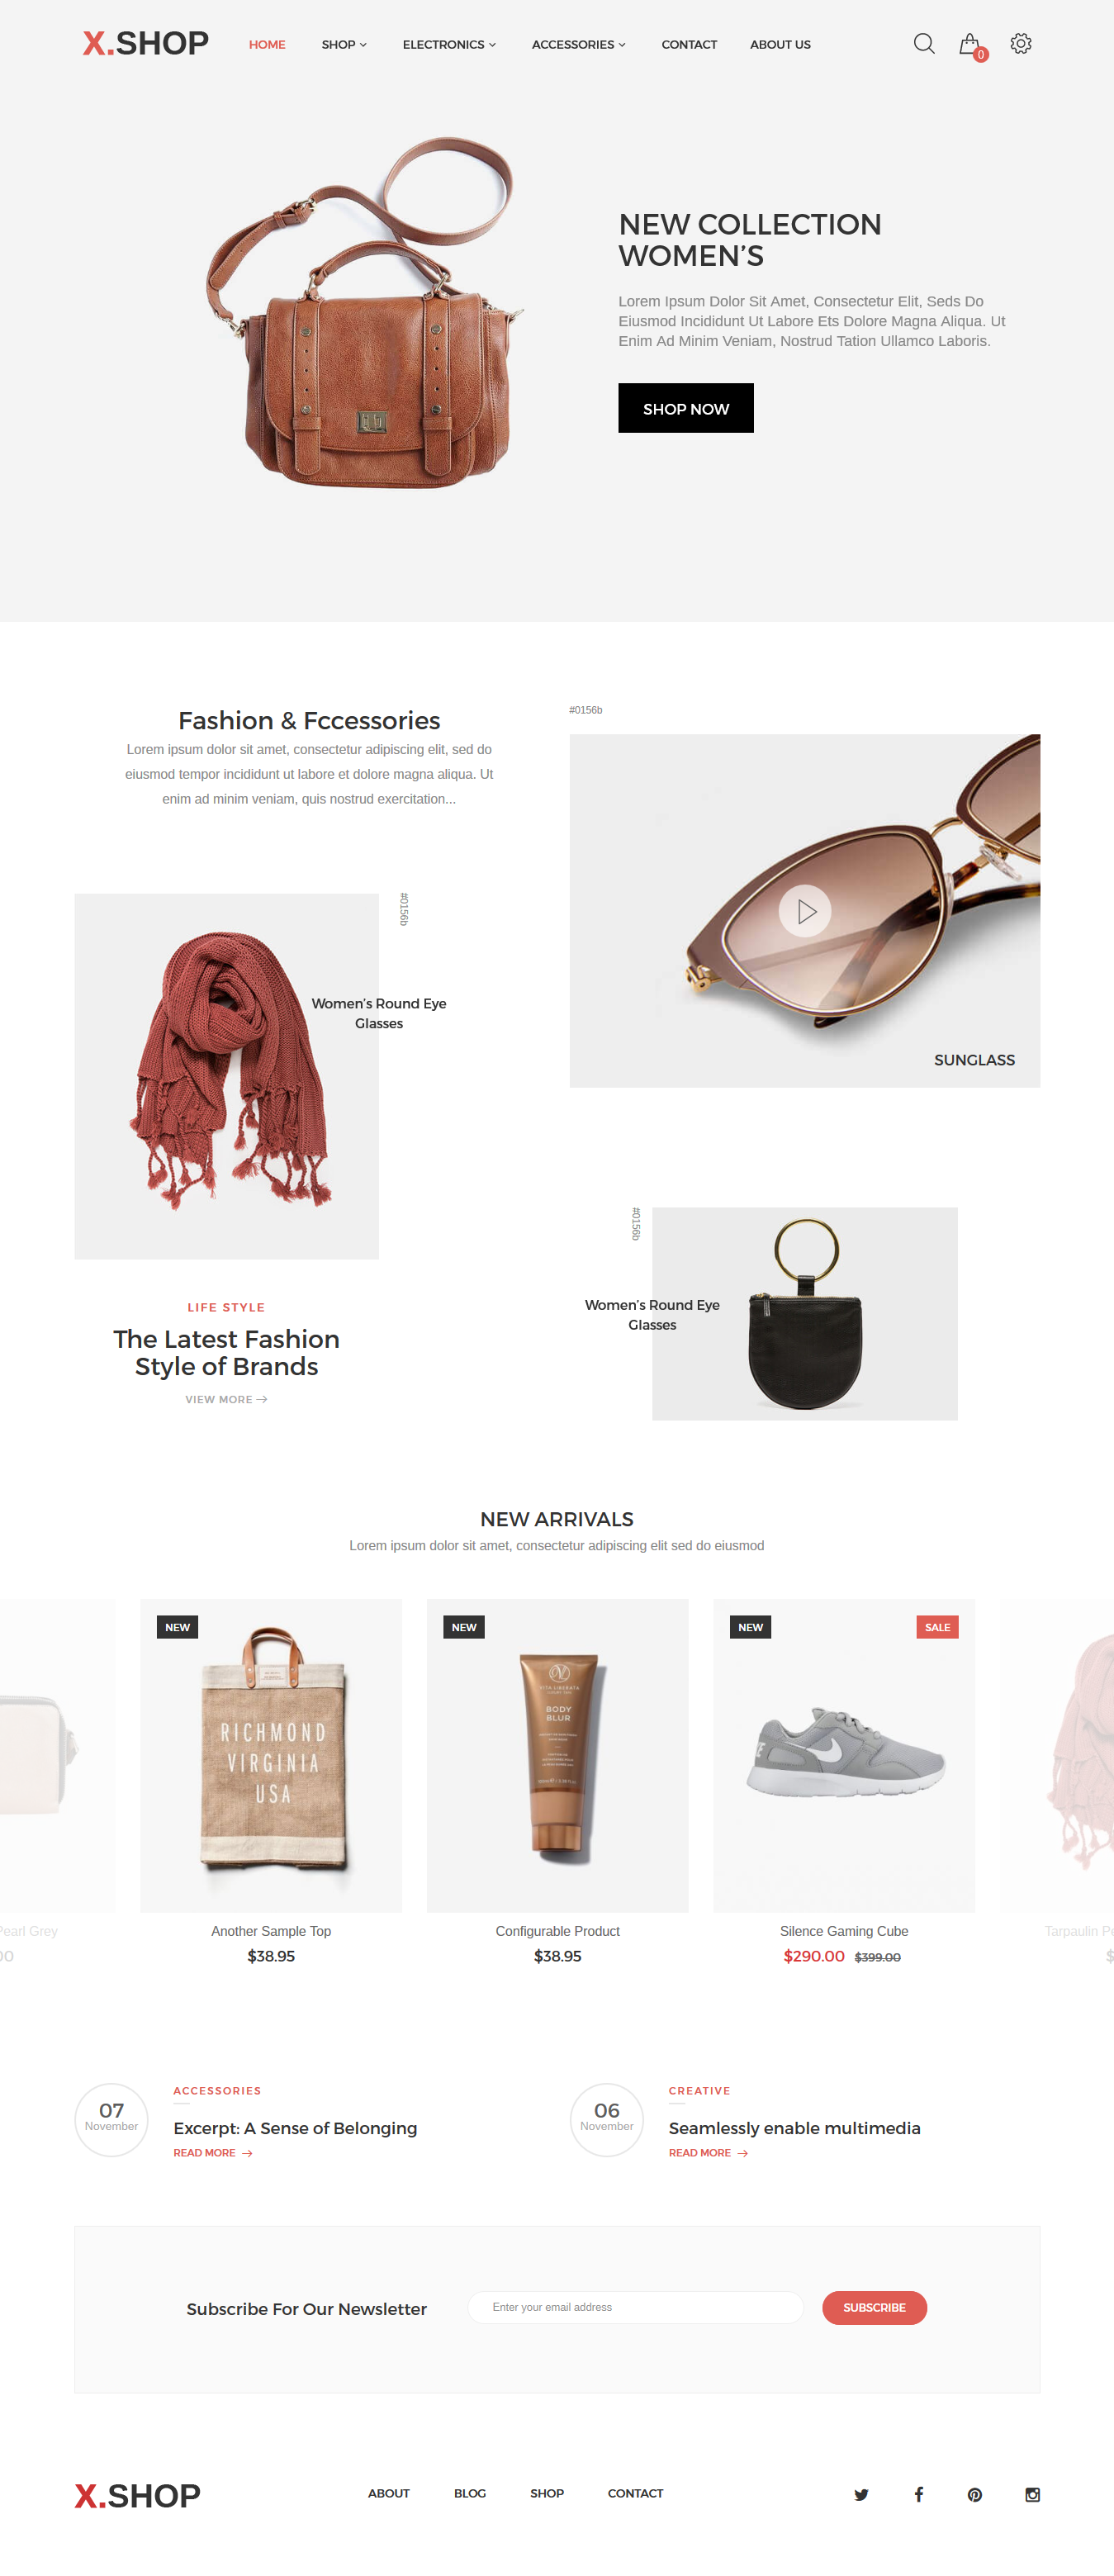Open the Pinterest icon in footer

tap(974, 2494)
